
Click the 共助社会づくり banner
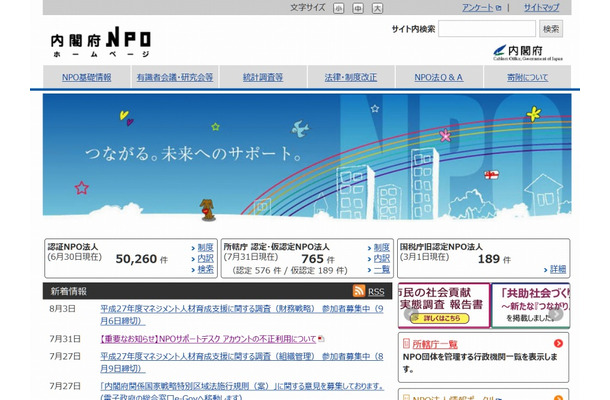(531, 305)
